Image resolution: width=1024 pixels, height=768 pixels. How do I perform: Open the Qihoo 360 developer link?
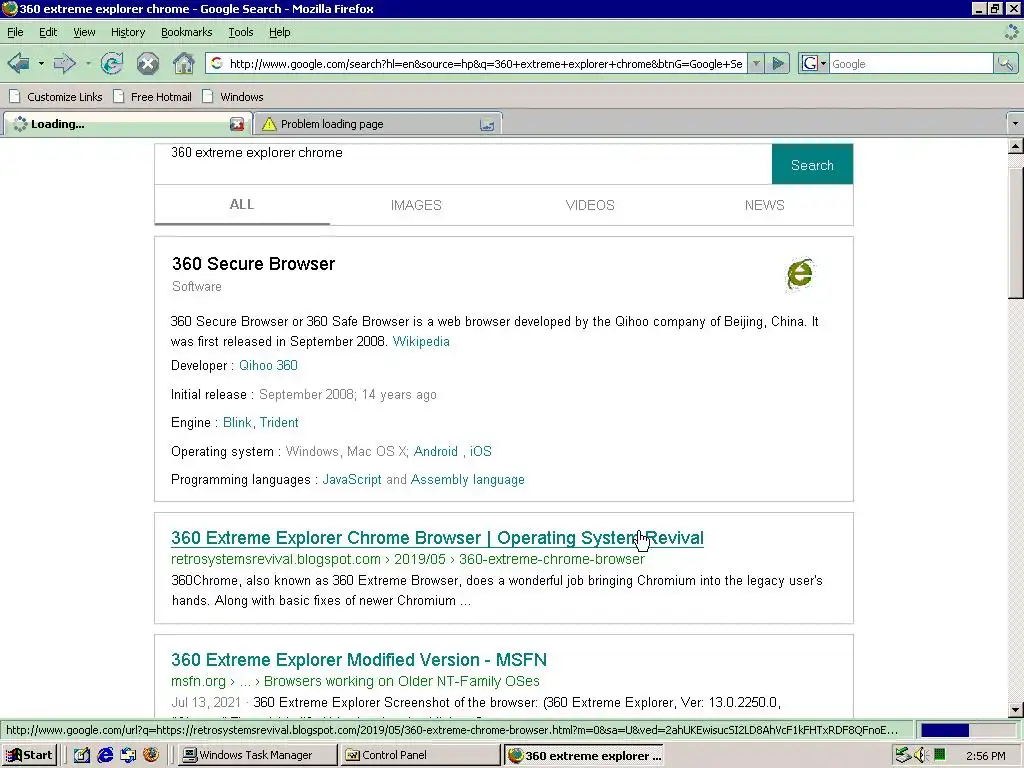268,365
